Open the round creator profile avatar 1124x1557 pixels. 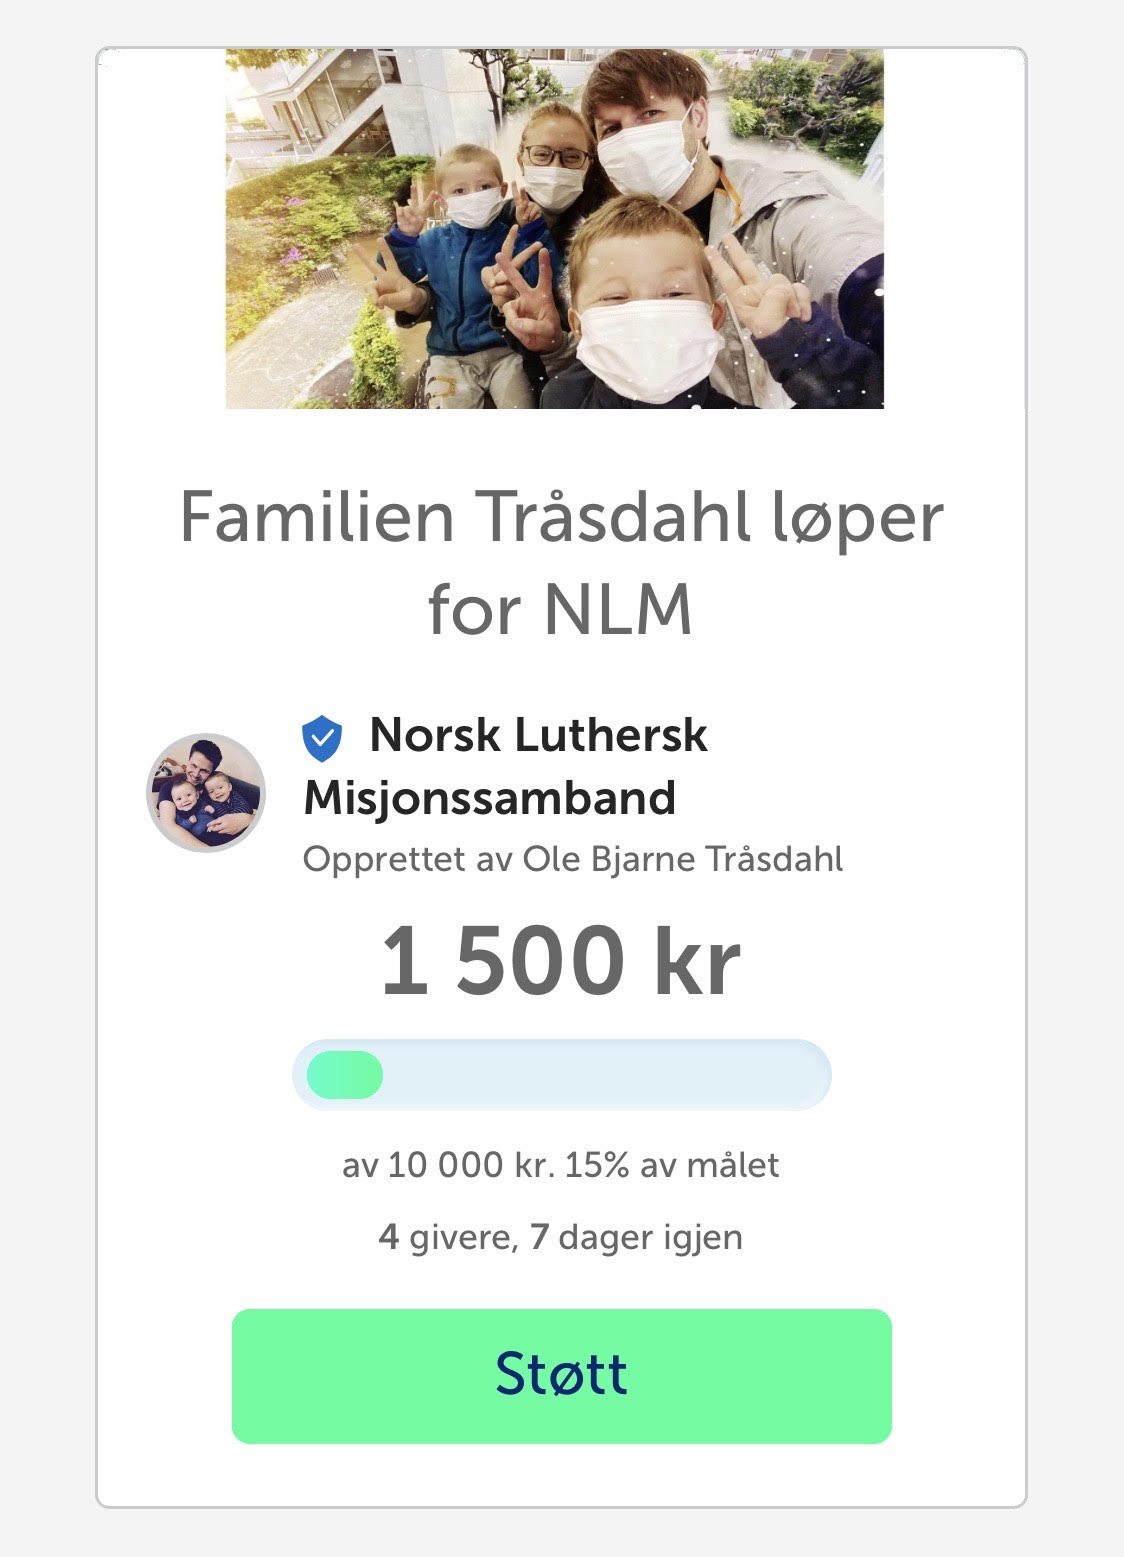(206, 793)
